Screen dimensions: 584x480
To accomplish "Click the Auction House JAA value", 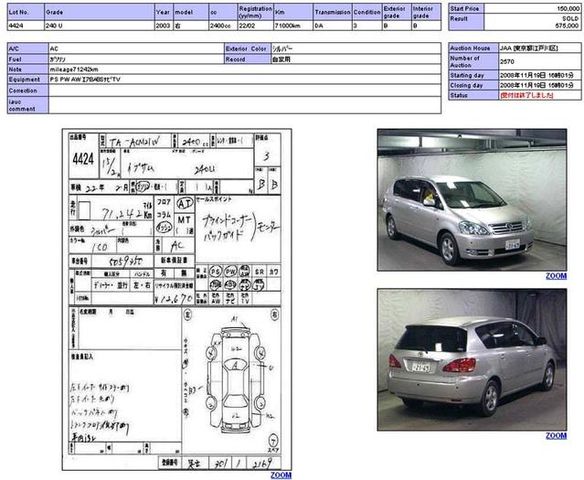I will (x=529, y=48).
